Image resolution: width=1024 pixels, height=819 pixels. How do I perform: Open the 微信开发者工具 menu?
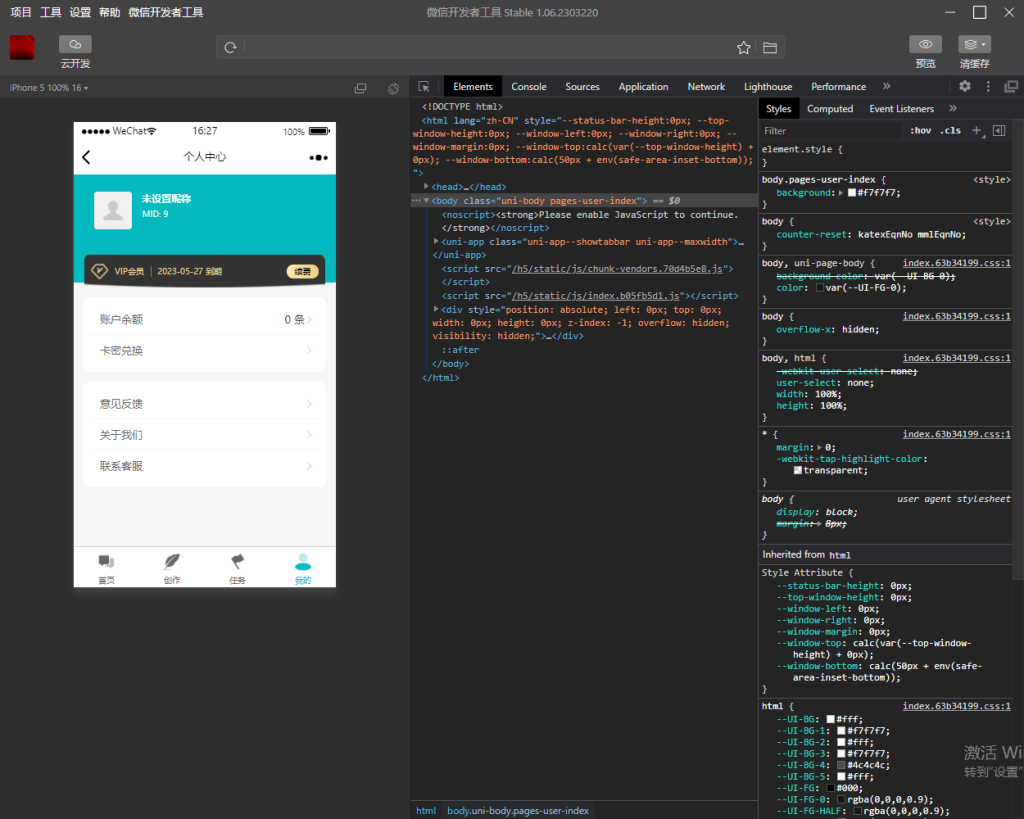pos(166,12)
